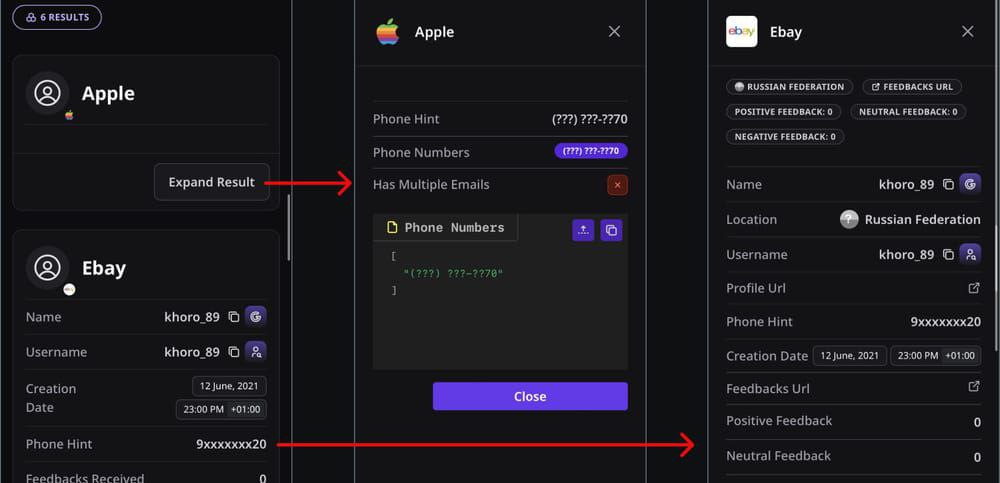The width and height of the screenshot is (1000, 483).
Task: Click red X for Has Multiple Emails
Action: tap(617, 185)
